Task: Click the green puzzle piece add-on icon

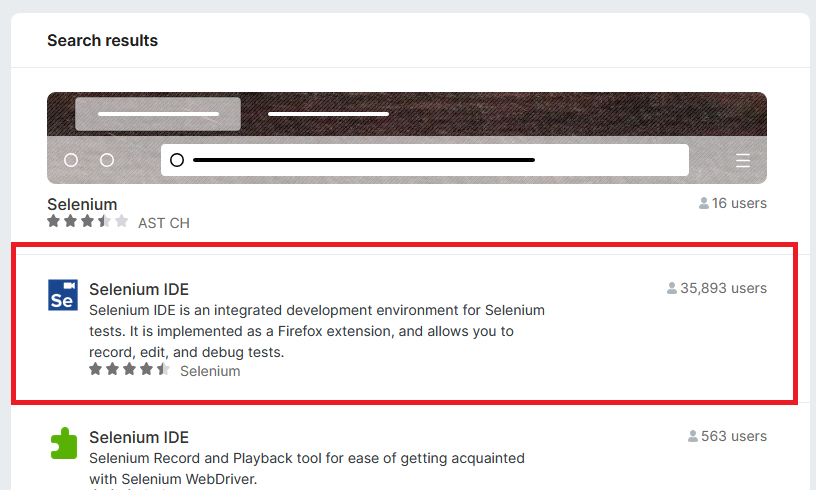Action: 63,443
